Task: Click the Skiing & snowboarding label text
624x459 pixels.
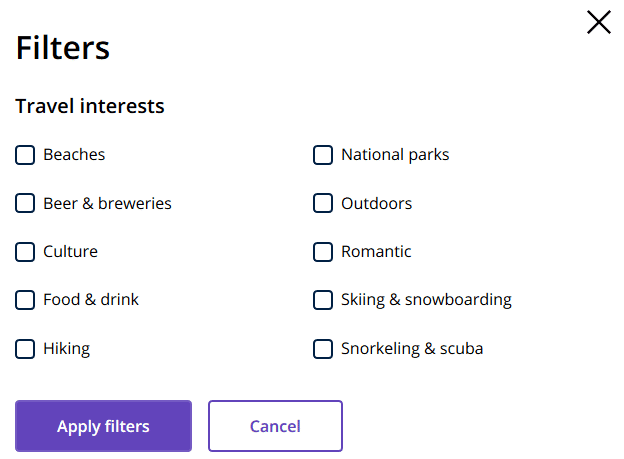Action: tap(426, 300)
